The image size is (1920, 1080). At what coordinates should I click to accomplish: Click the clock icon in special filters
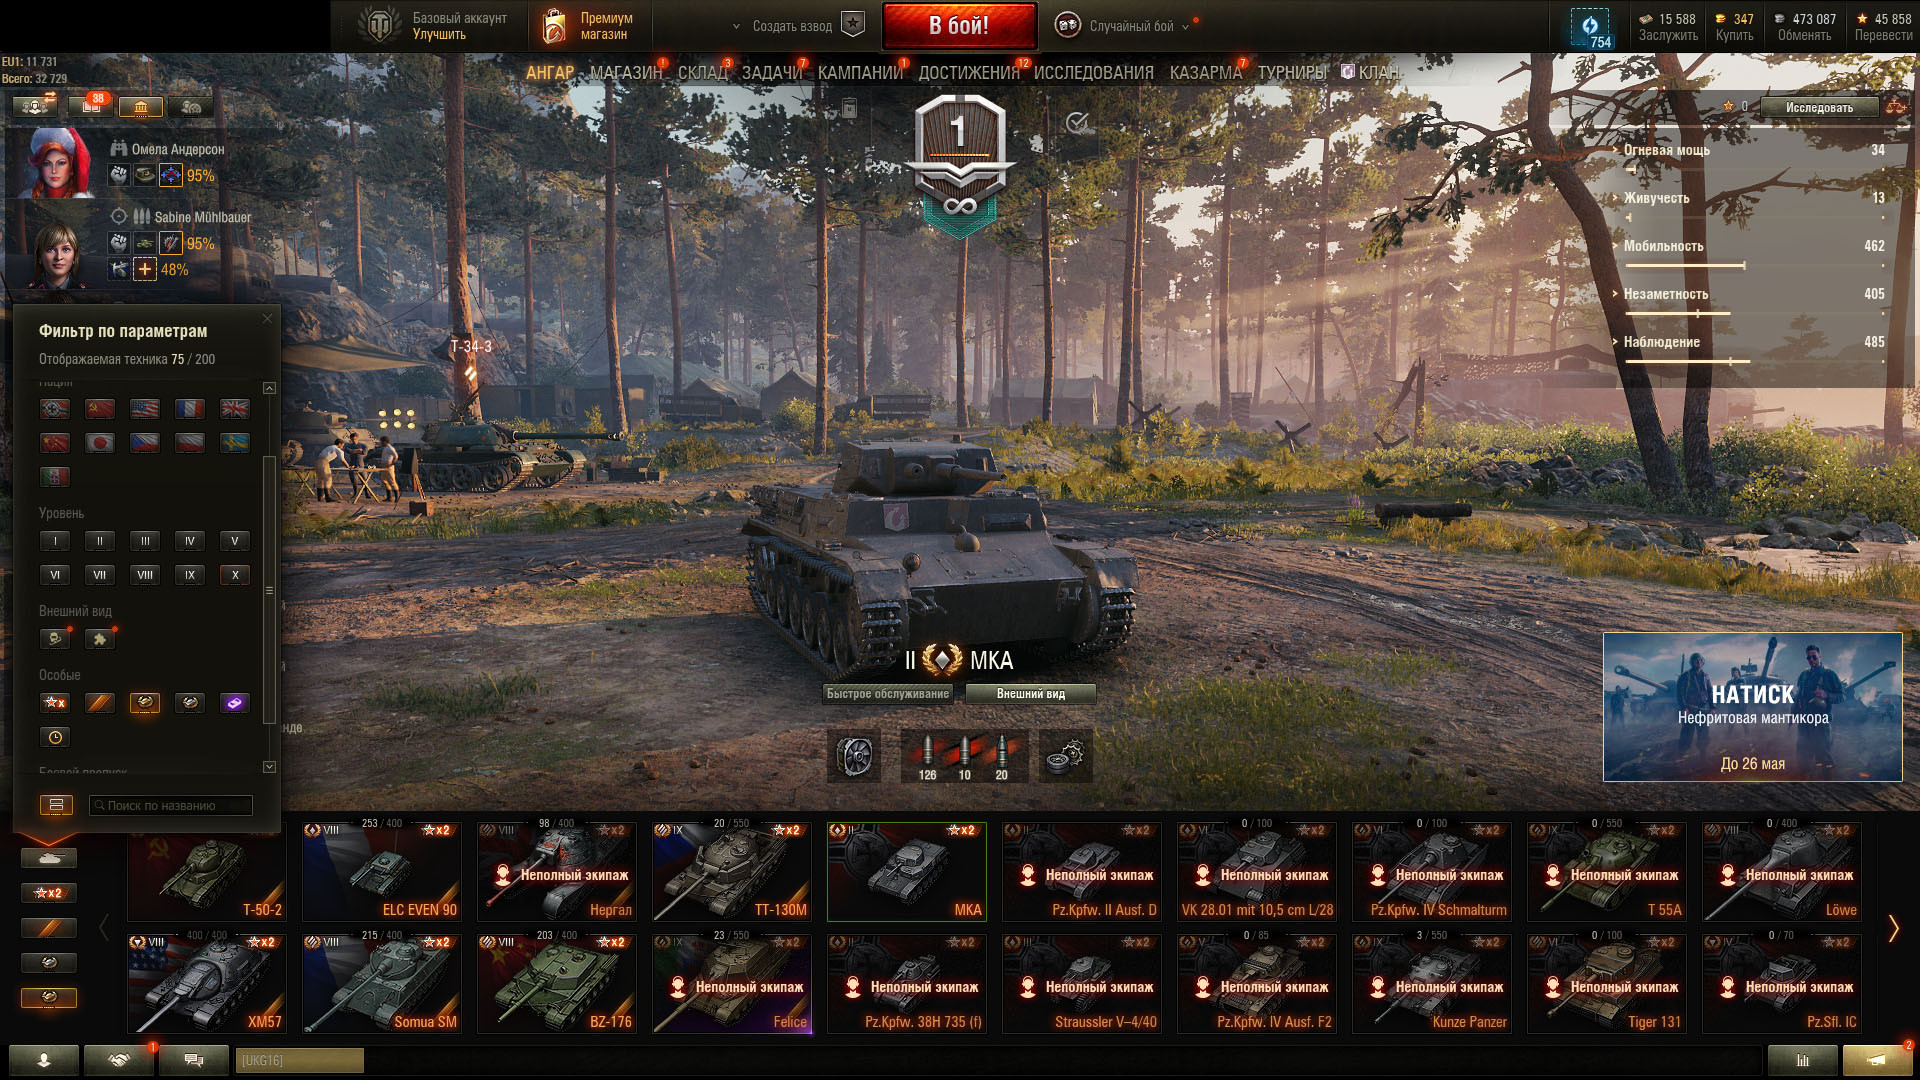click(x=55, y=737)
